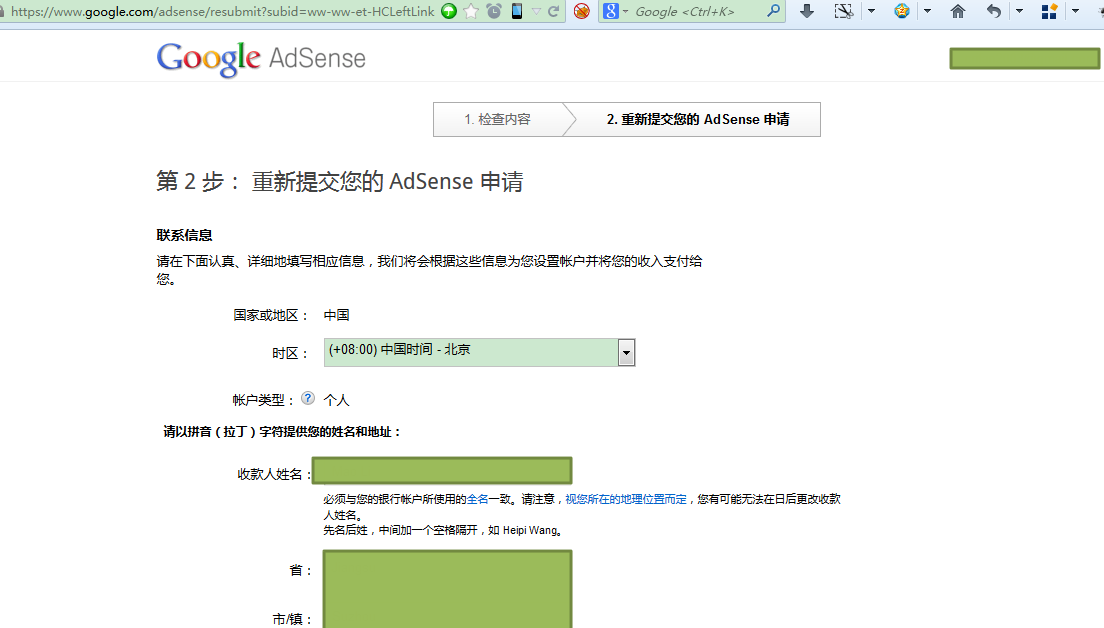Open the address bar history dropdown arrow
The height and width of the screenshot is (628, 1104).
point(537,11)
